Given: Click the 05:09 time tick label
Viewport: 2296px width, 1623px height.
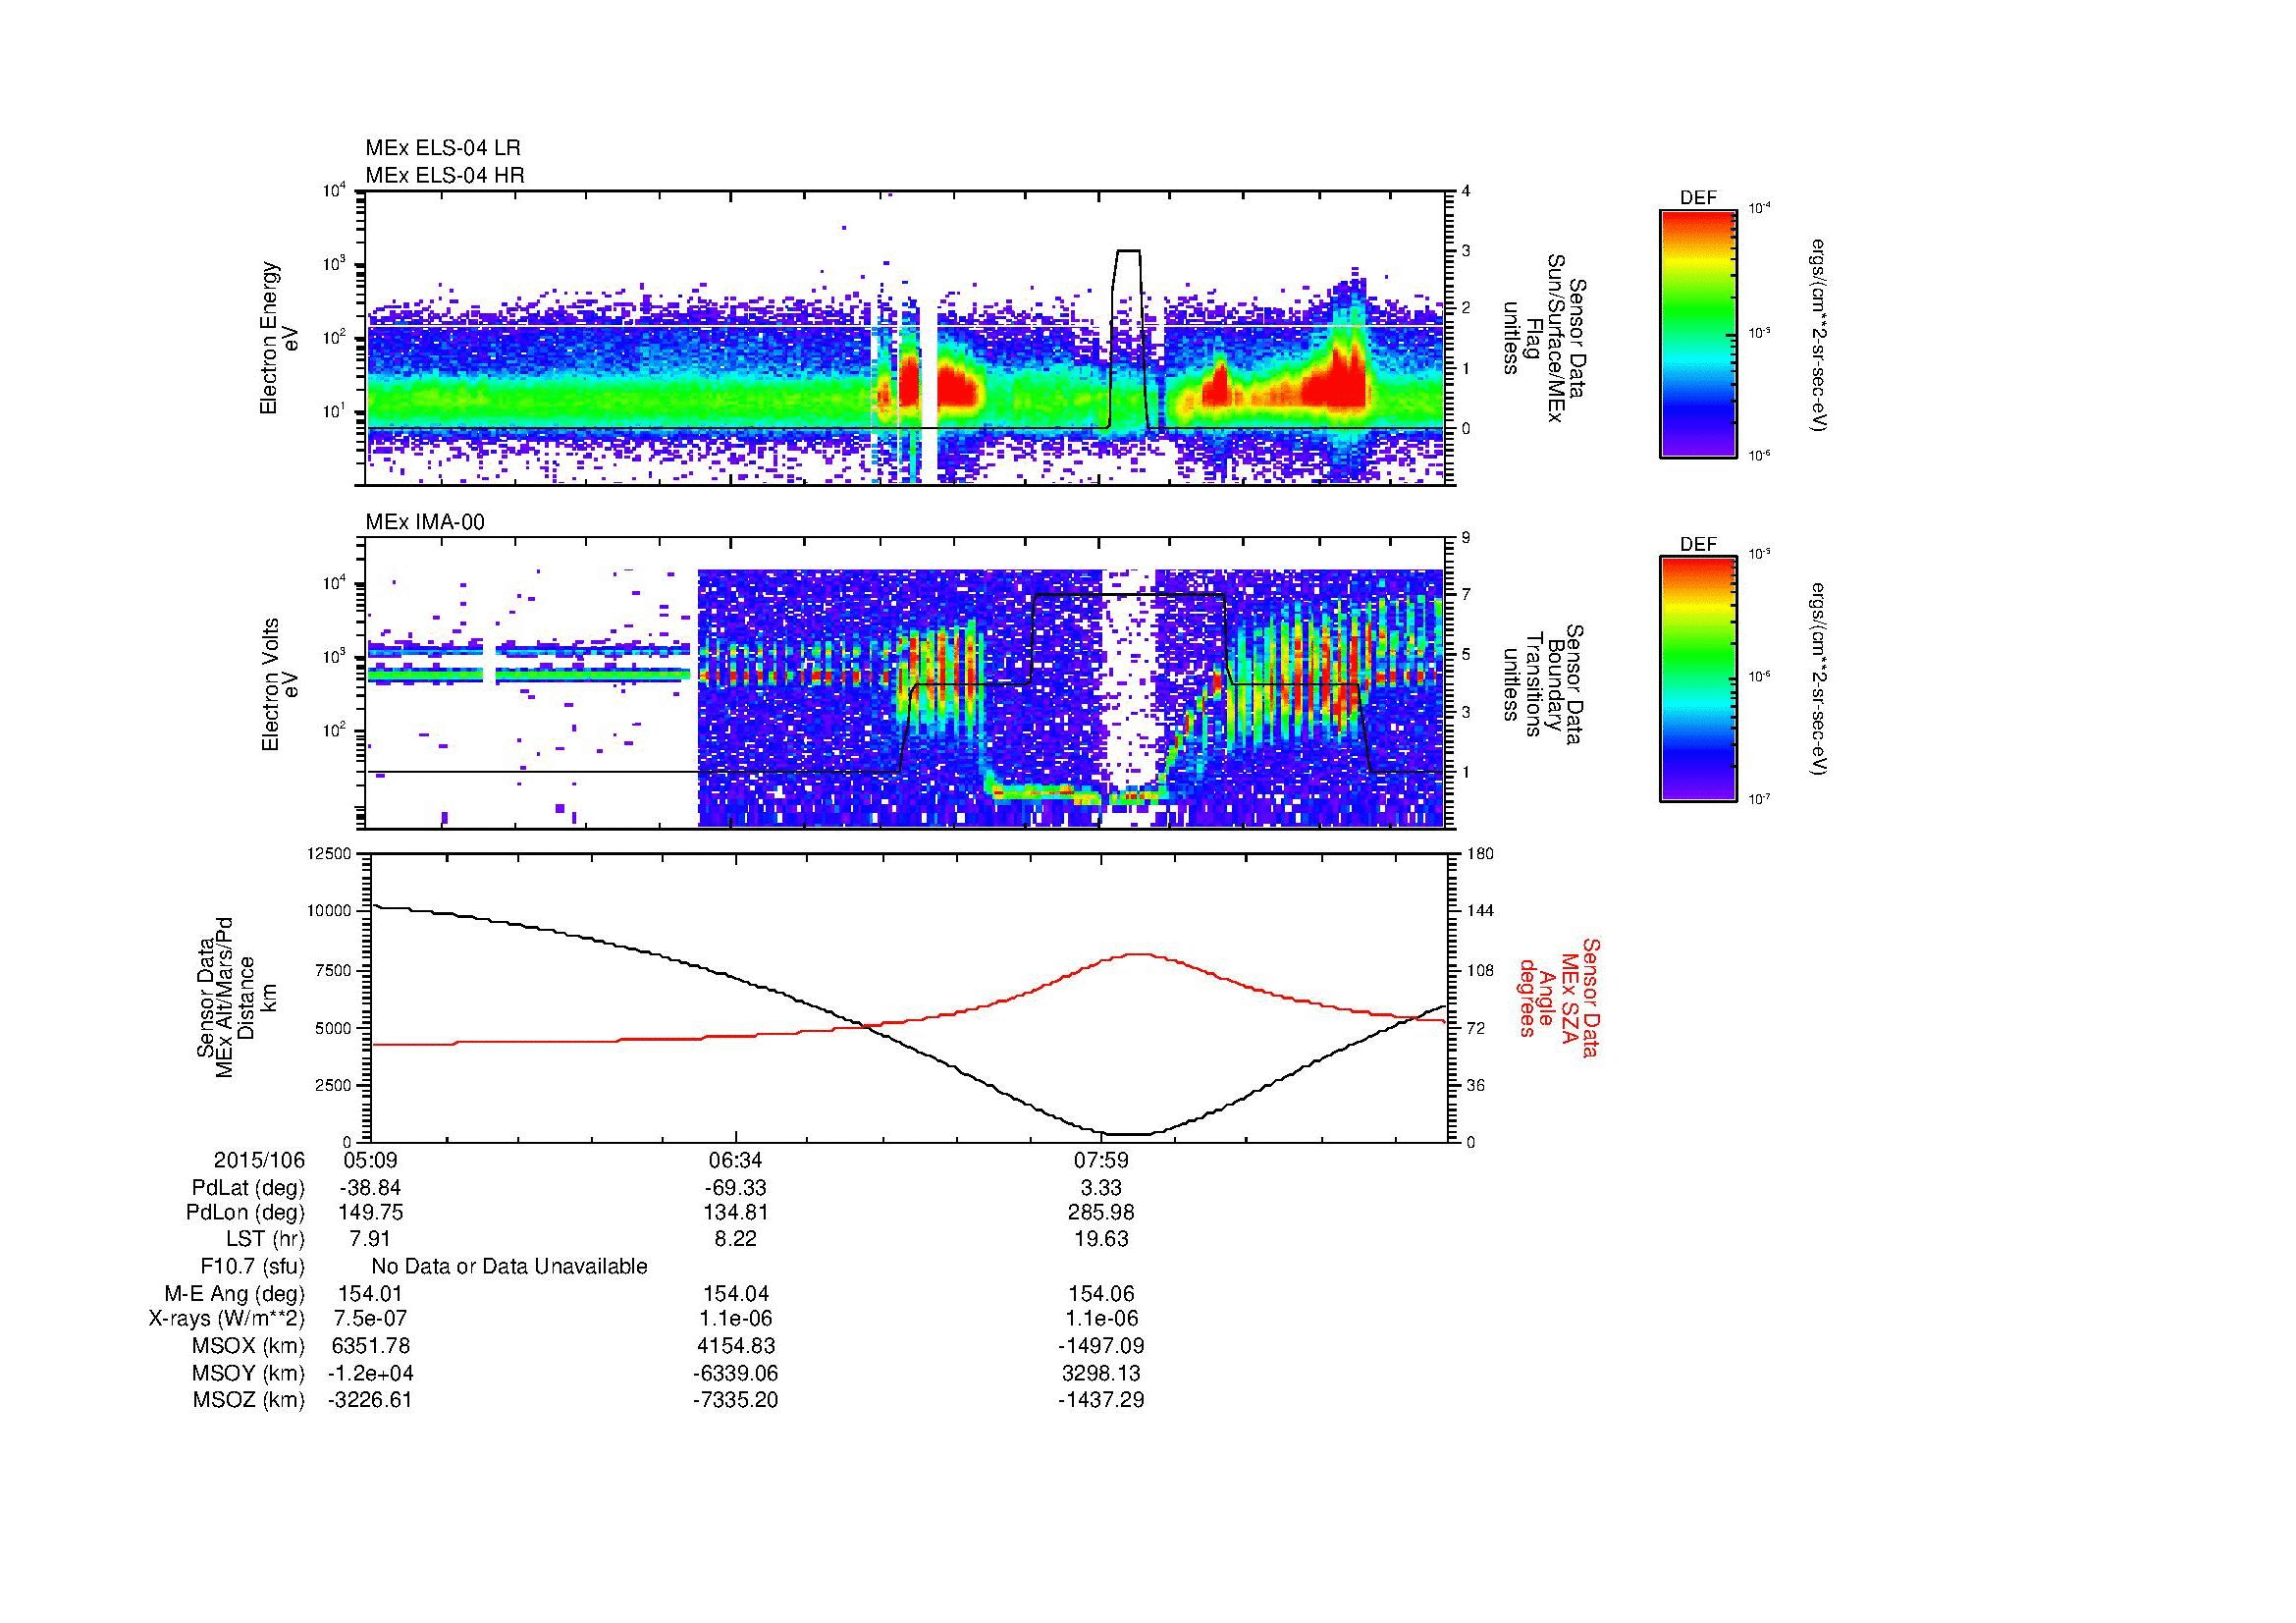Looking at the screenshot, I should (370, 1160).
